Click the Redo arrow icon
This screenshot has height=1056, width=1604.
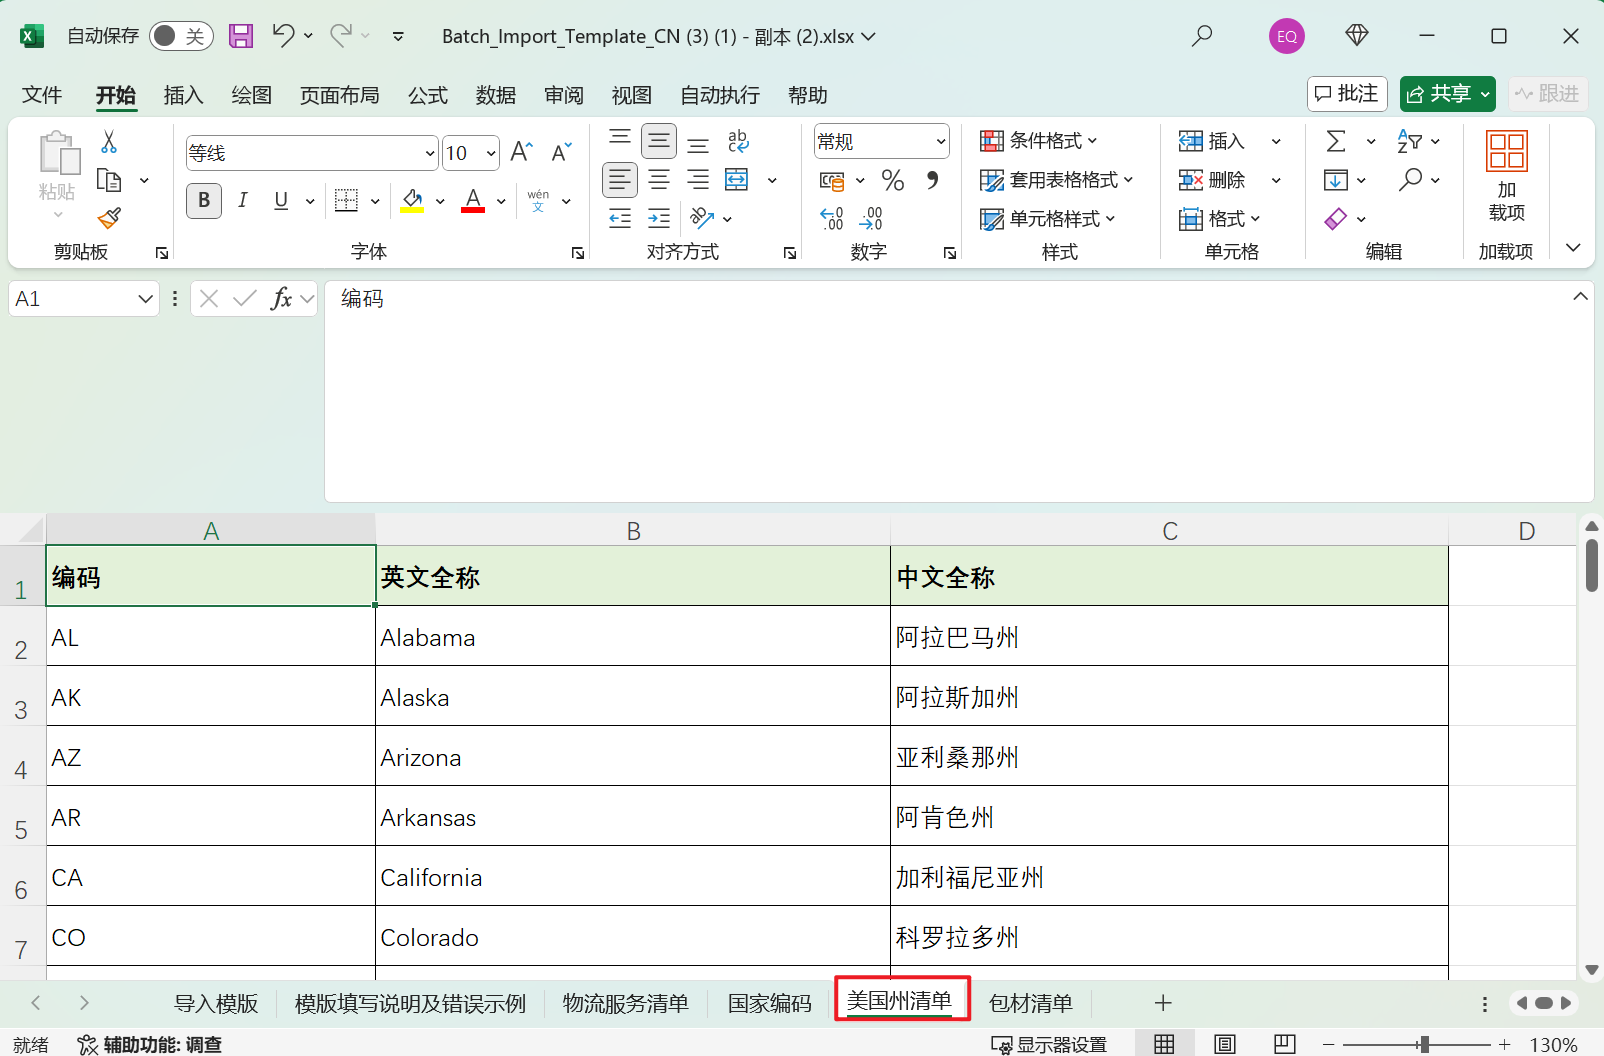341,36
